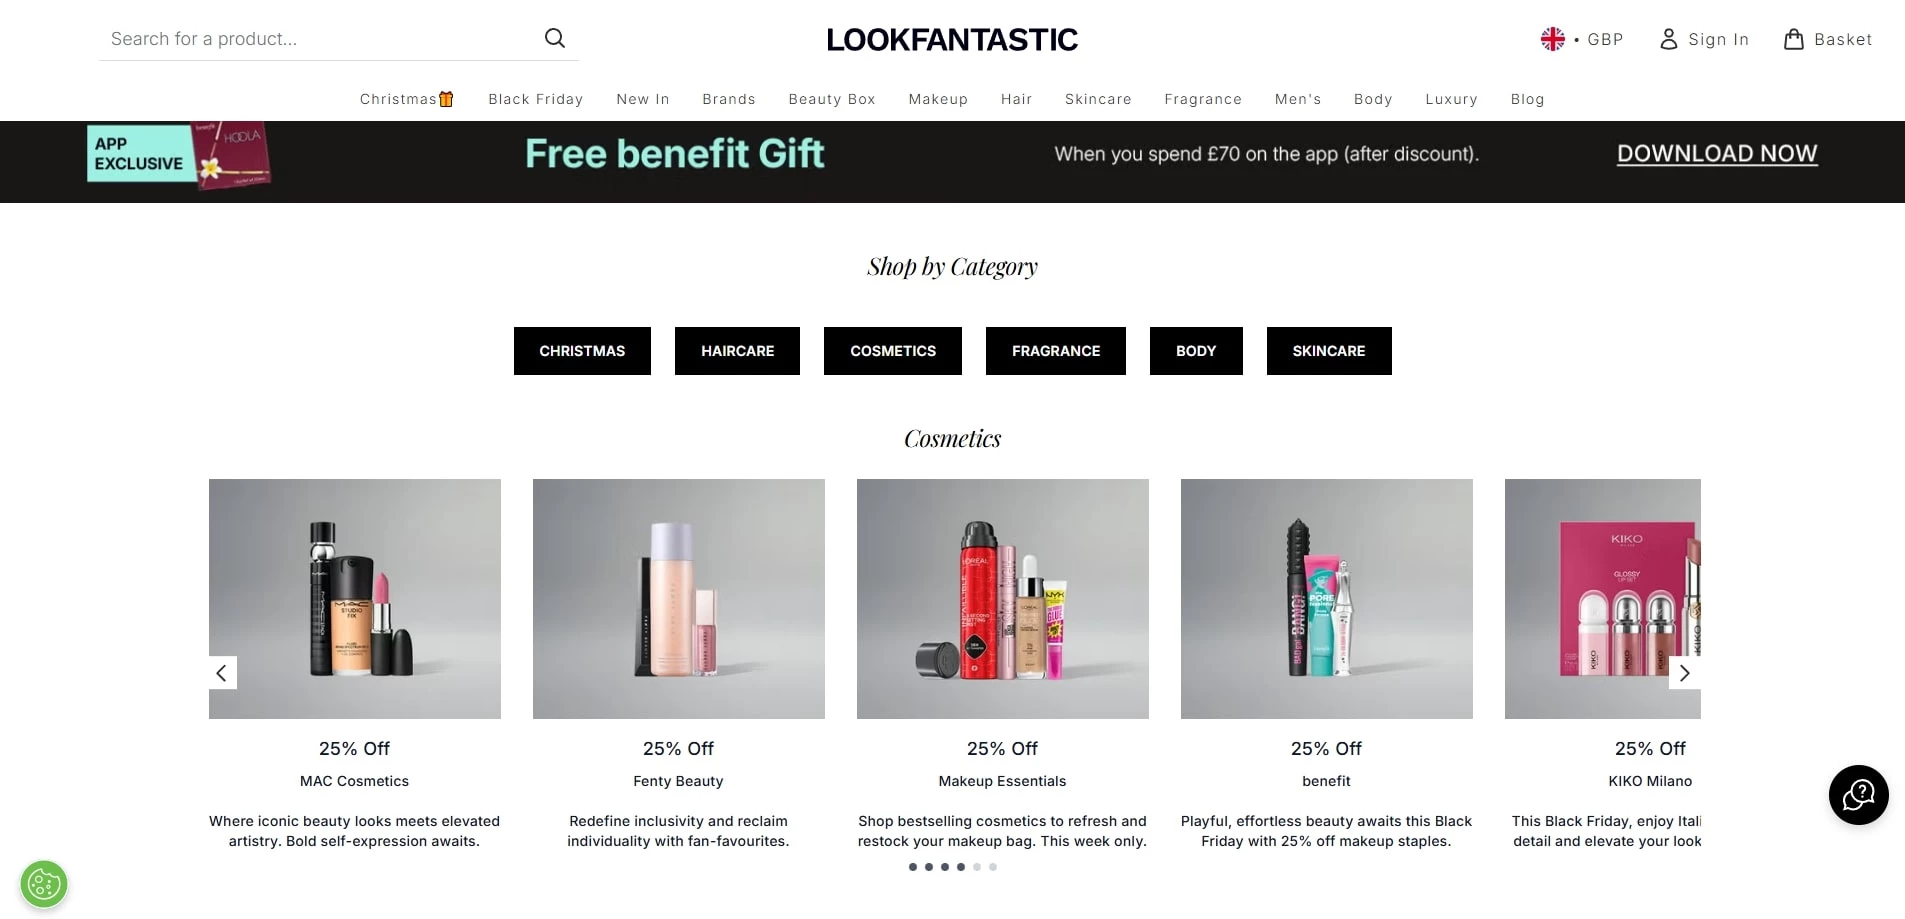Go back with left carousel arrow
Viewport: 1905px width, 919px height.
221,673
